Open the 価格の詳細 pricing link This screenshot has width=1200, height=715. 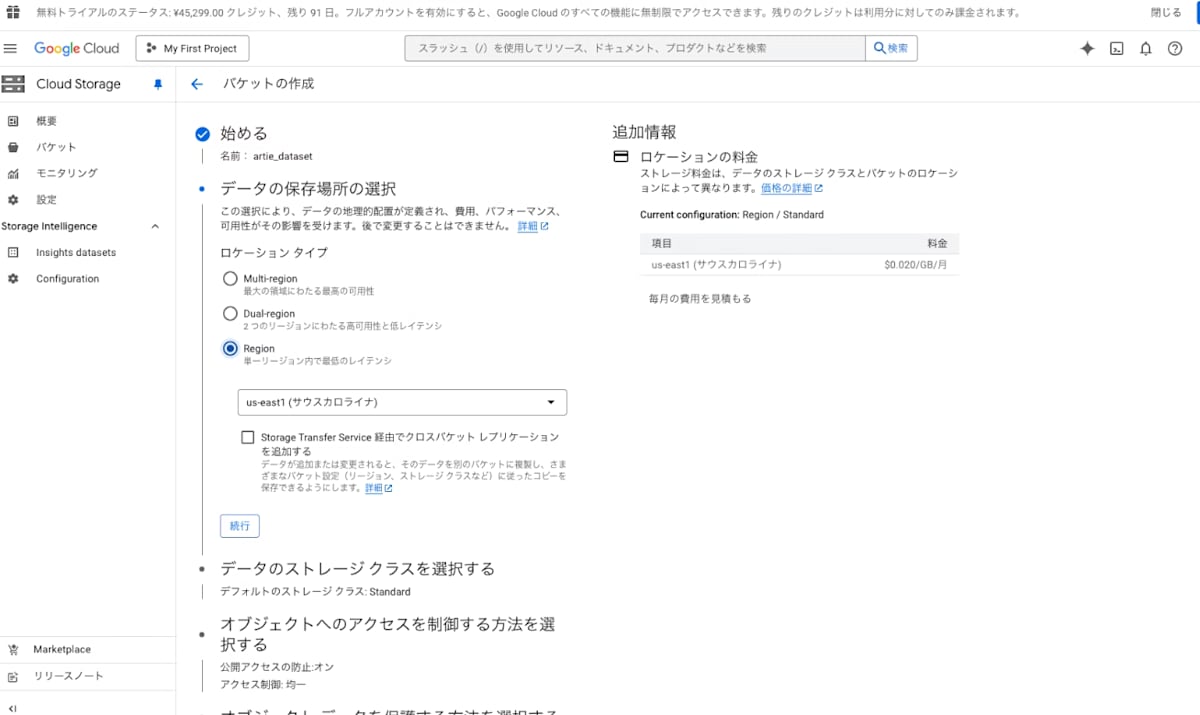tap(791, 188)
